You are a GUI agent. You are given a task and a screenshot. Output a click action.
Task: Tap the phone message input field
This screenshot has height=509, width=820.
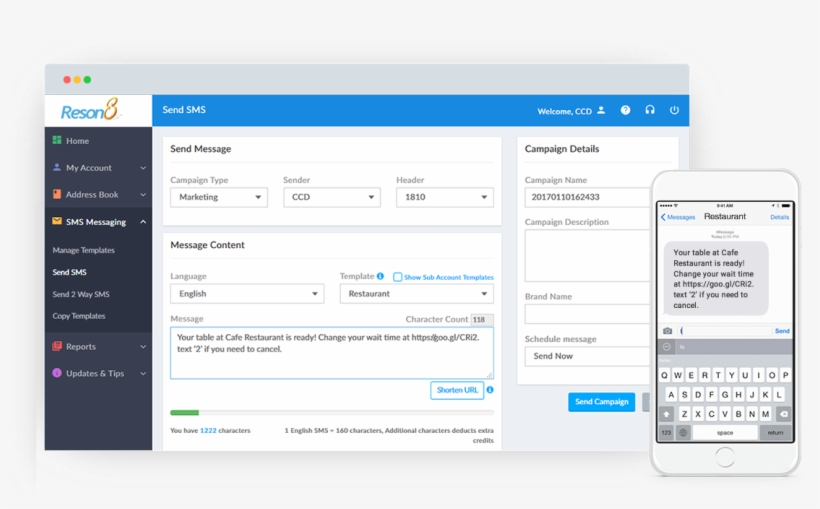pos(725,331)
